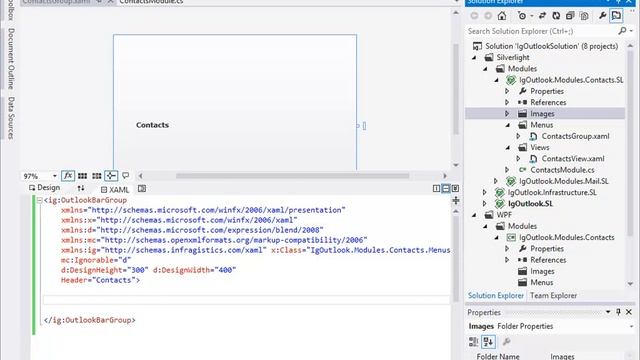Screen dimensions: 640x360
Task: Pin the Properties panel with auto-hide pin
Action: 618,312
